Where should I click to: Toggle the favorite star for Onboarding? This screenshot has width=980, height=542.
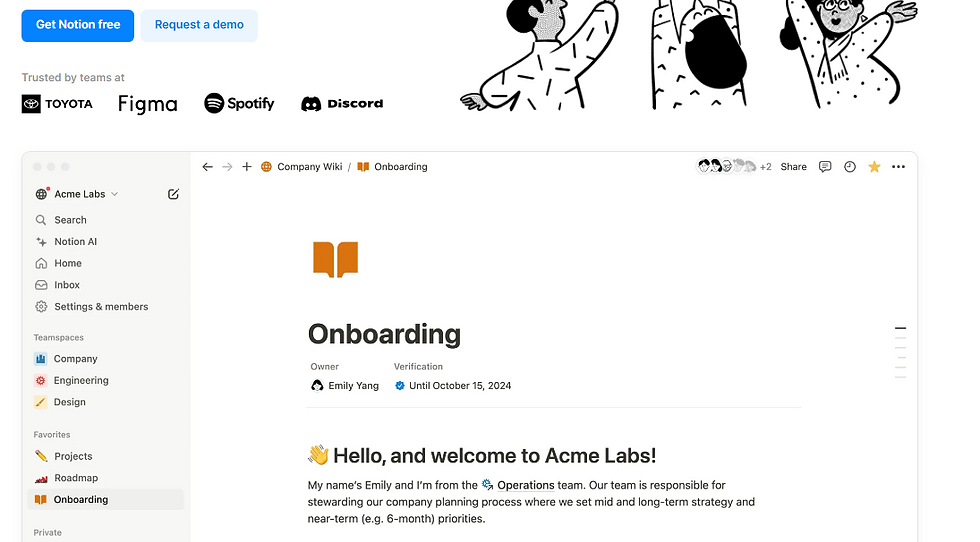(874, 167)
